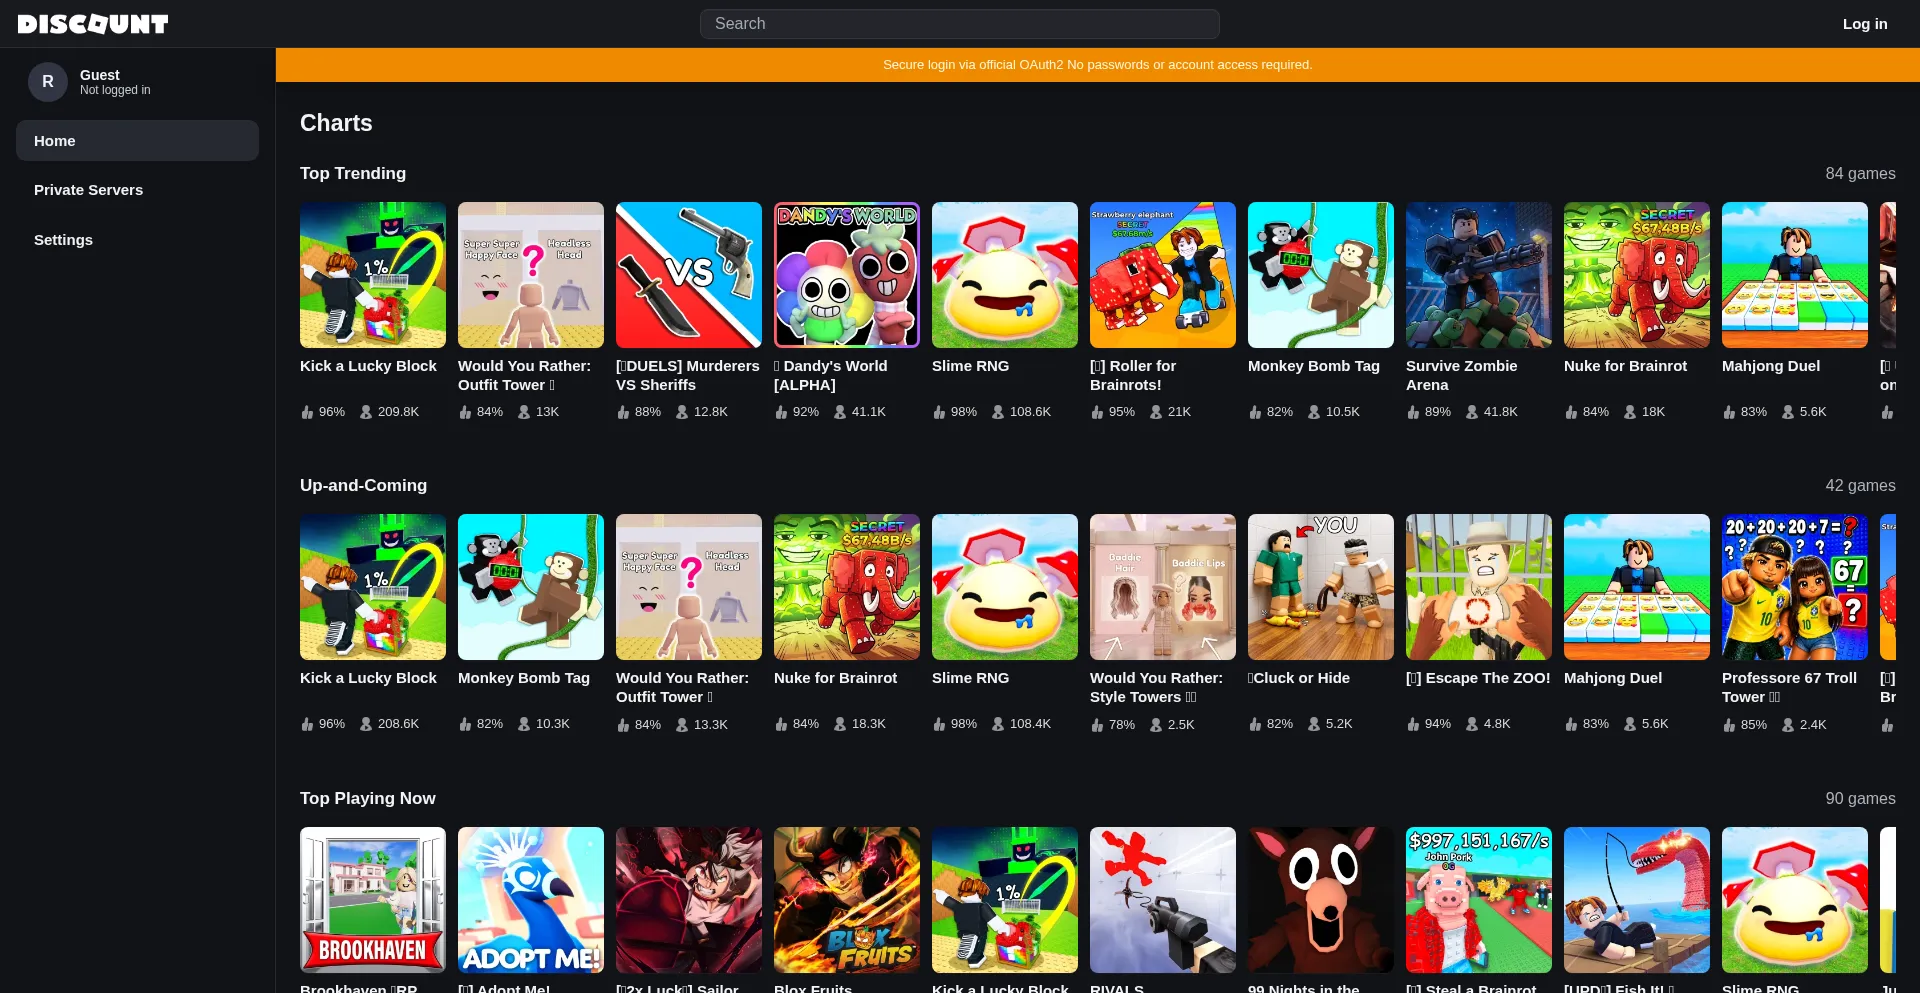This screenshot has width=1920, height=993.
Task: Click the Would You Rather: Outfit Tower title in Up-and-Coming
Action: (682, 687)
